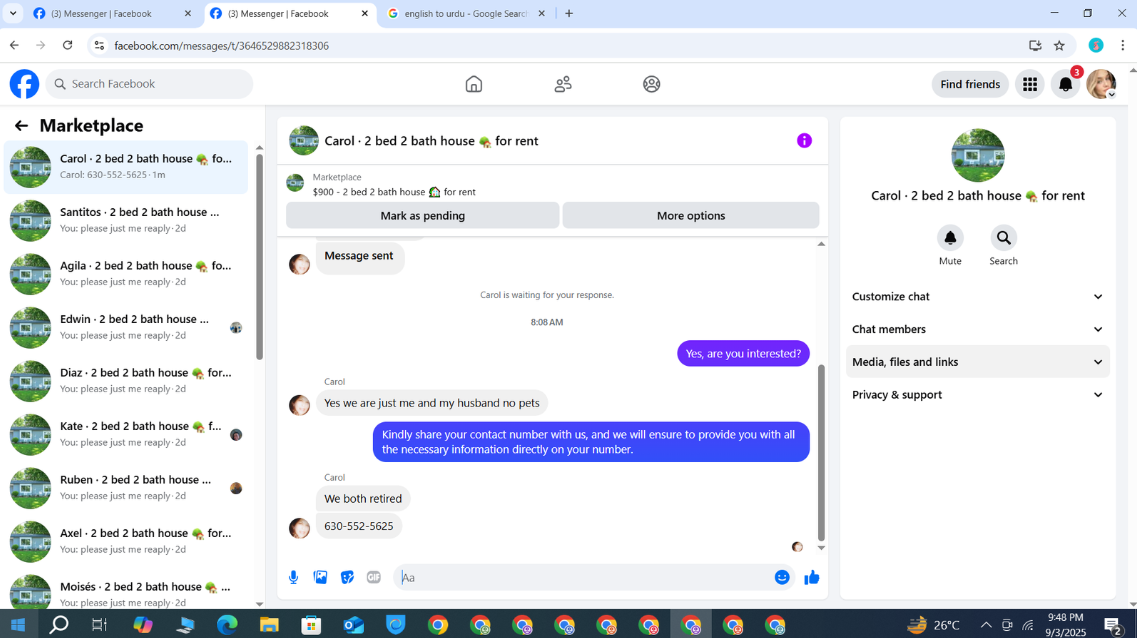Image resolution: width=1137 pixels, height=638 pixels.
Task: Bookmark this tab with the star icon
Action: 1059,45
